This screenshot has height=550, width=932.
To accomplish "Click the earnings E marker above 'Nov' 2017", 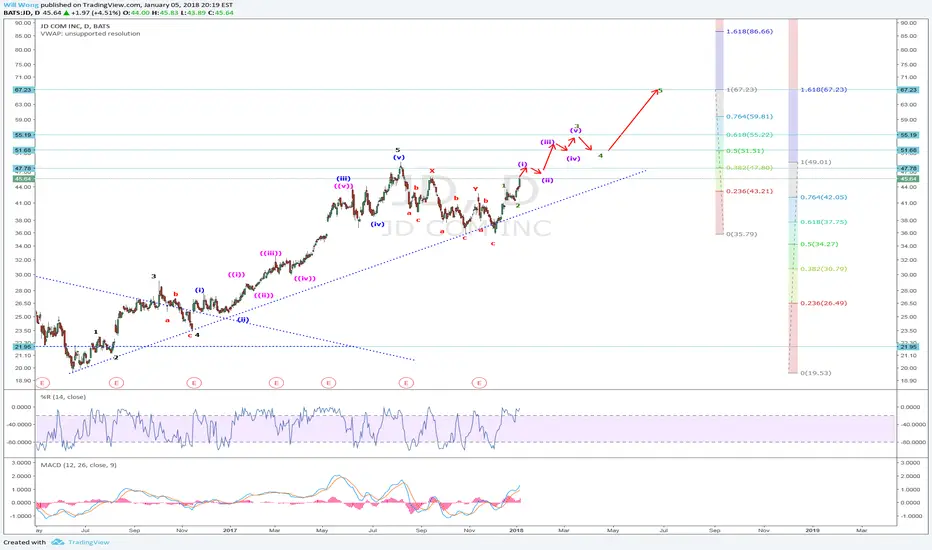I will (x=479, y=383).
